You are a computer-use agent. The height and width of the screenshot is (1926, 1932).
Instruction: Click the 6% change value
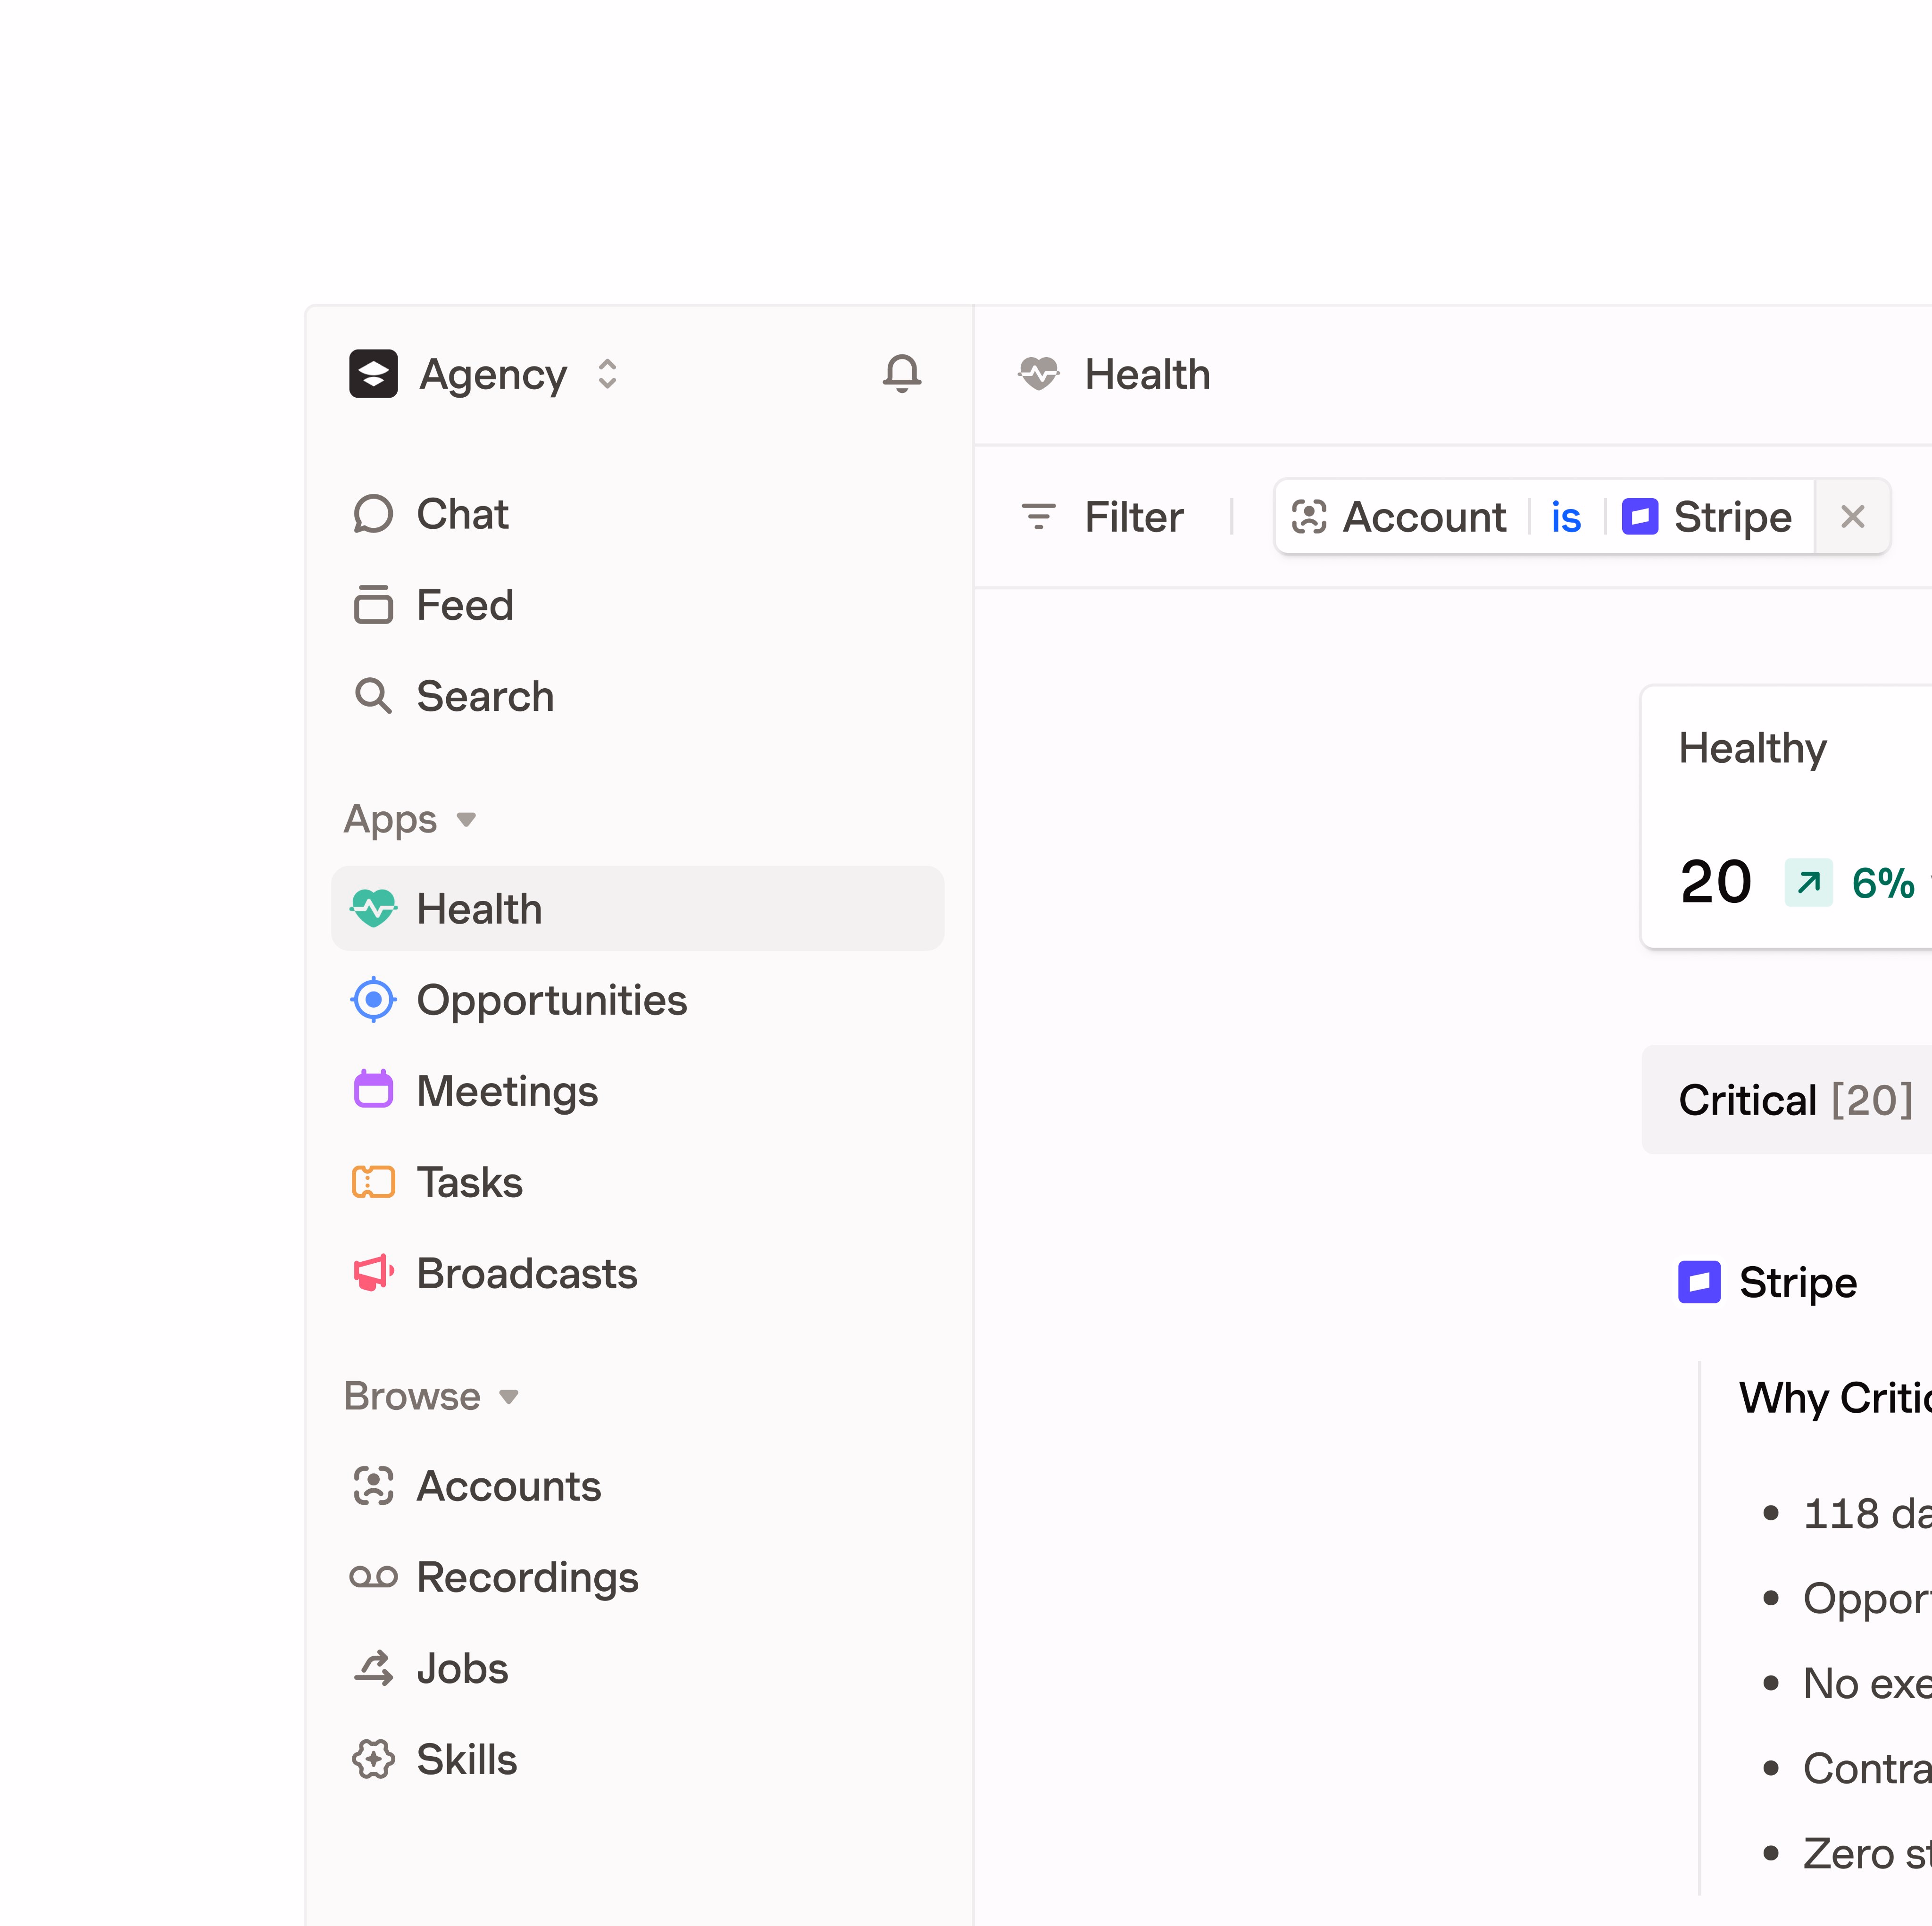[1882, 883]
